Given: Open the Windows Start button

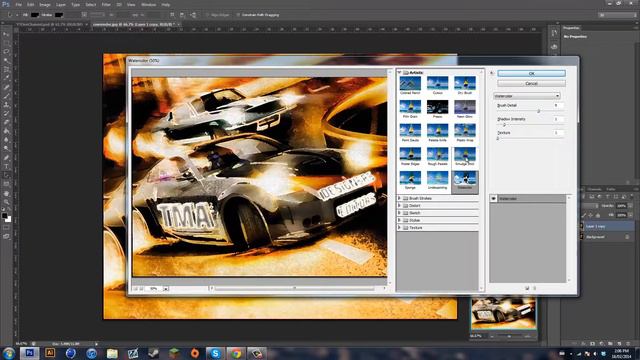Looking at the screenshot, I should [8, 353].
